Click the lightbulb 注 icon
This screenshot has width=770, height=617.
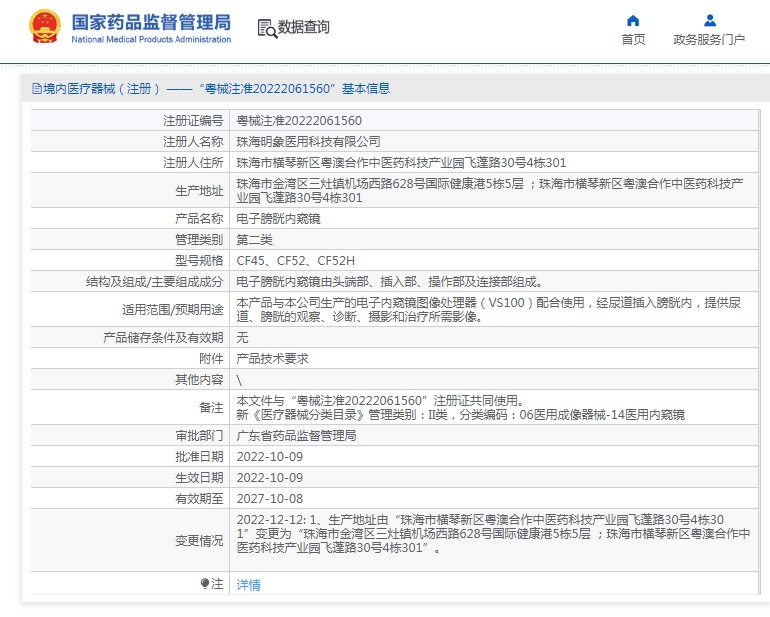pyautogui.click(x=205, y=583)
